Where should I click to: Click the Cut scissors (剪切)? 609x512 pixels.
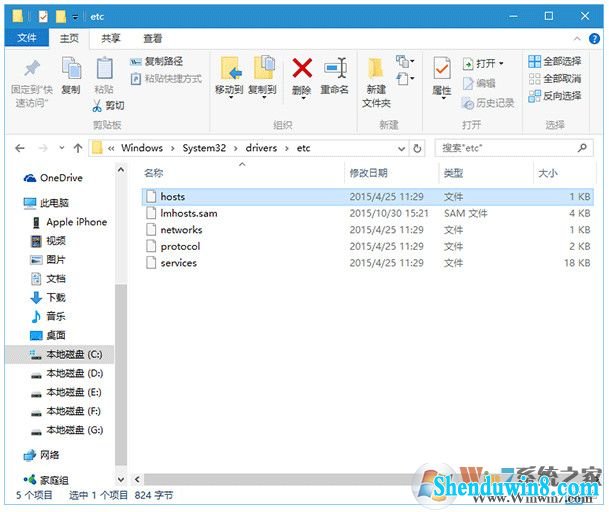tap(108, 106)
